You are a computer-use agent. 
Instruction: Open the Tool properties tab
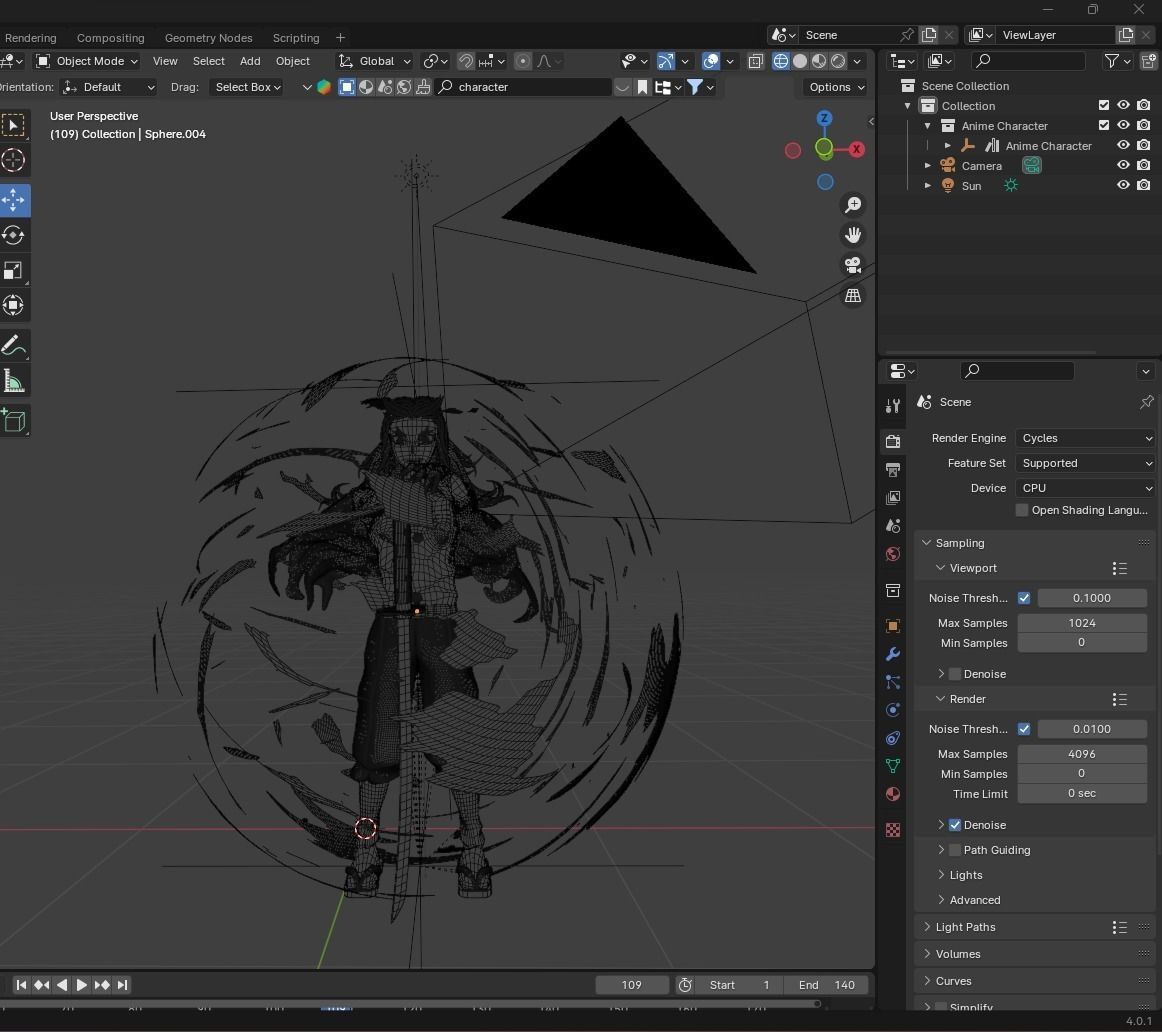pyautogui.click(x=893, y=405)
